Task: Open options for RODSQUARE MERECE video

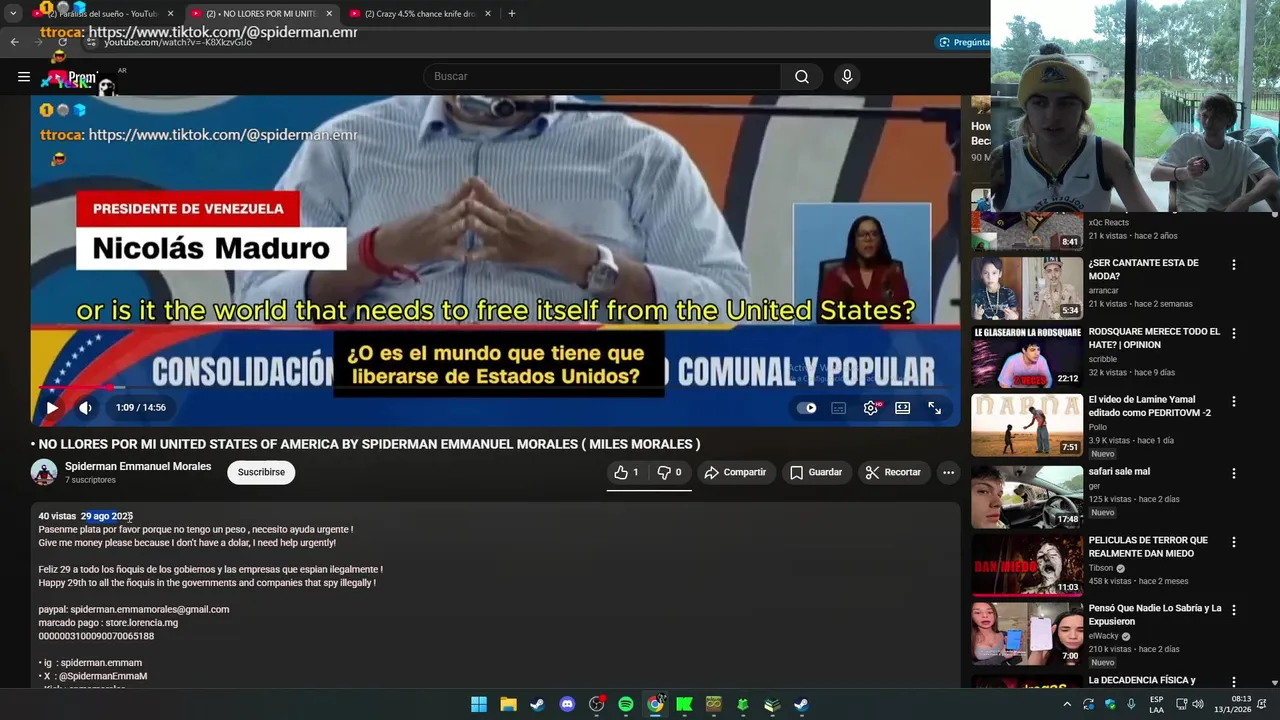Action: 1233,333
